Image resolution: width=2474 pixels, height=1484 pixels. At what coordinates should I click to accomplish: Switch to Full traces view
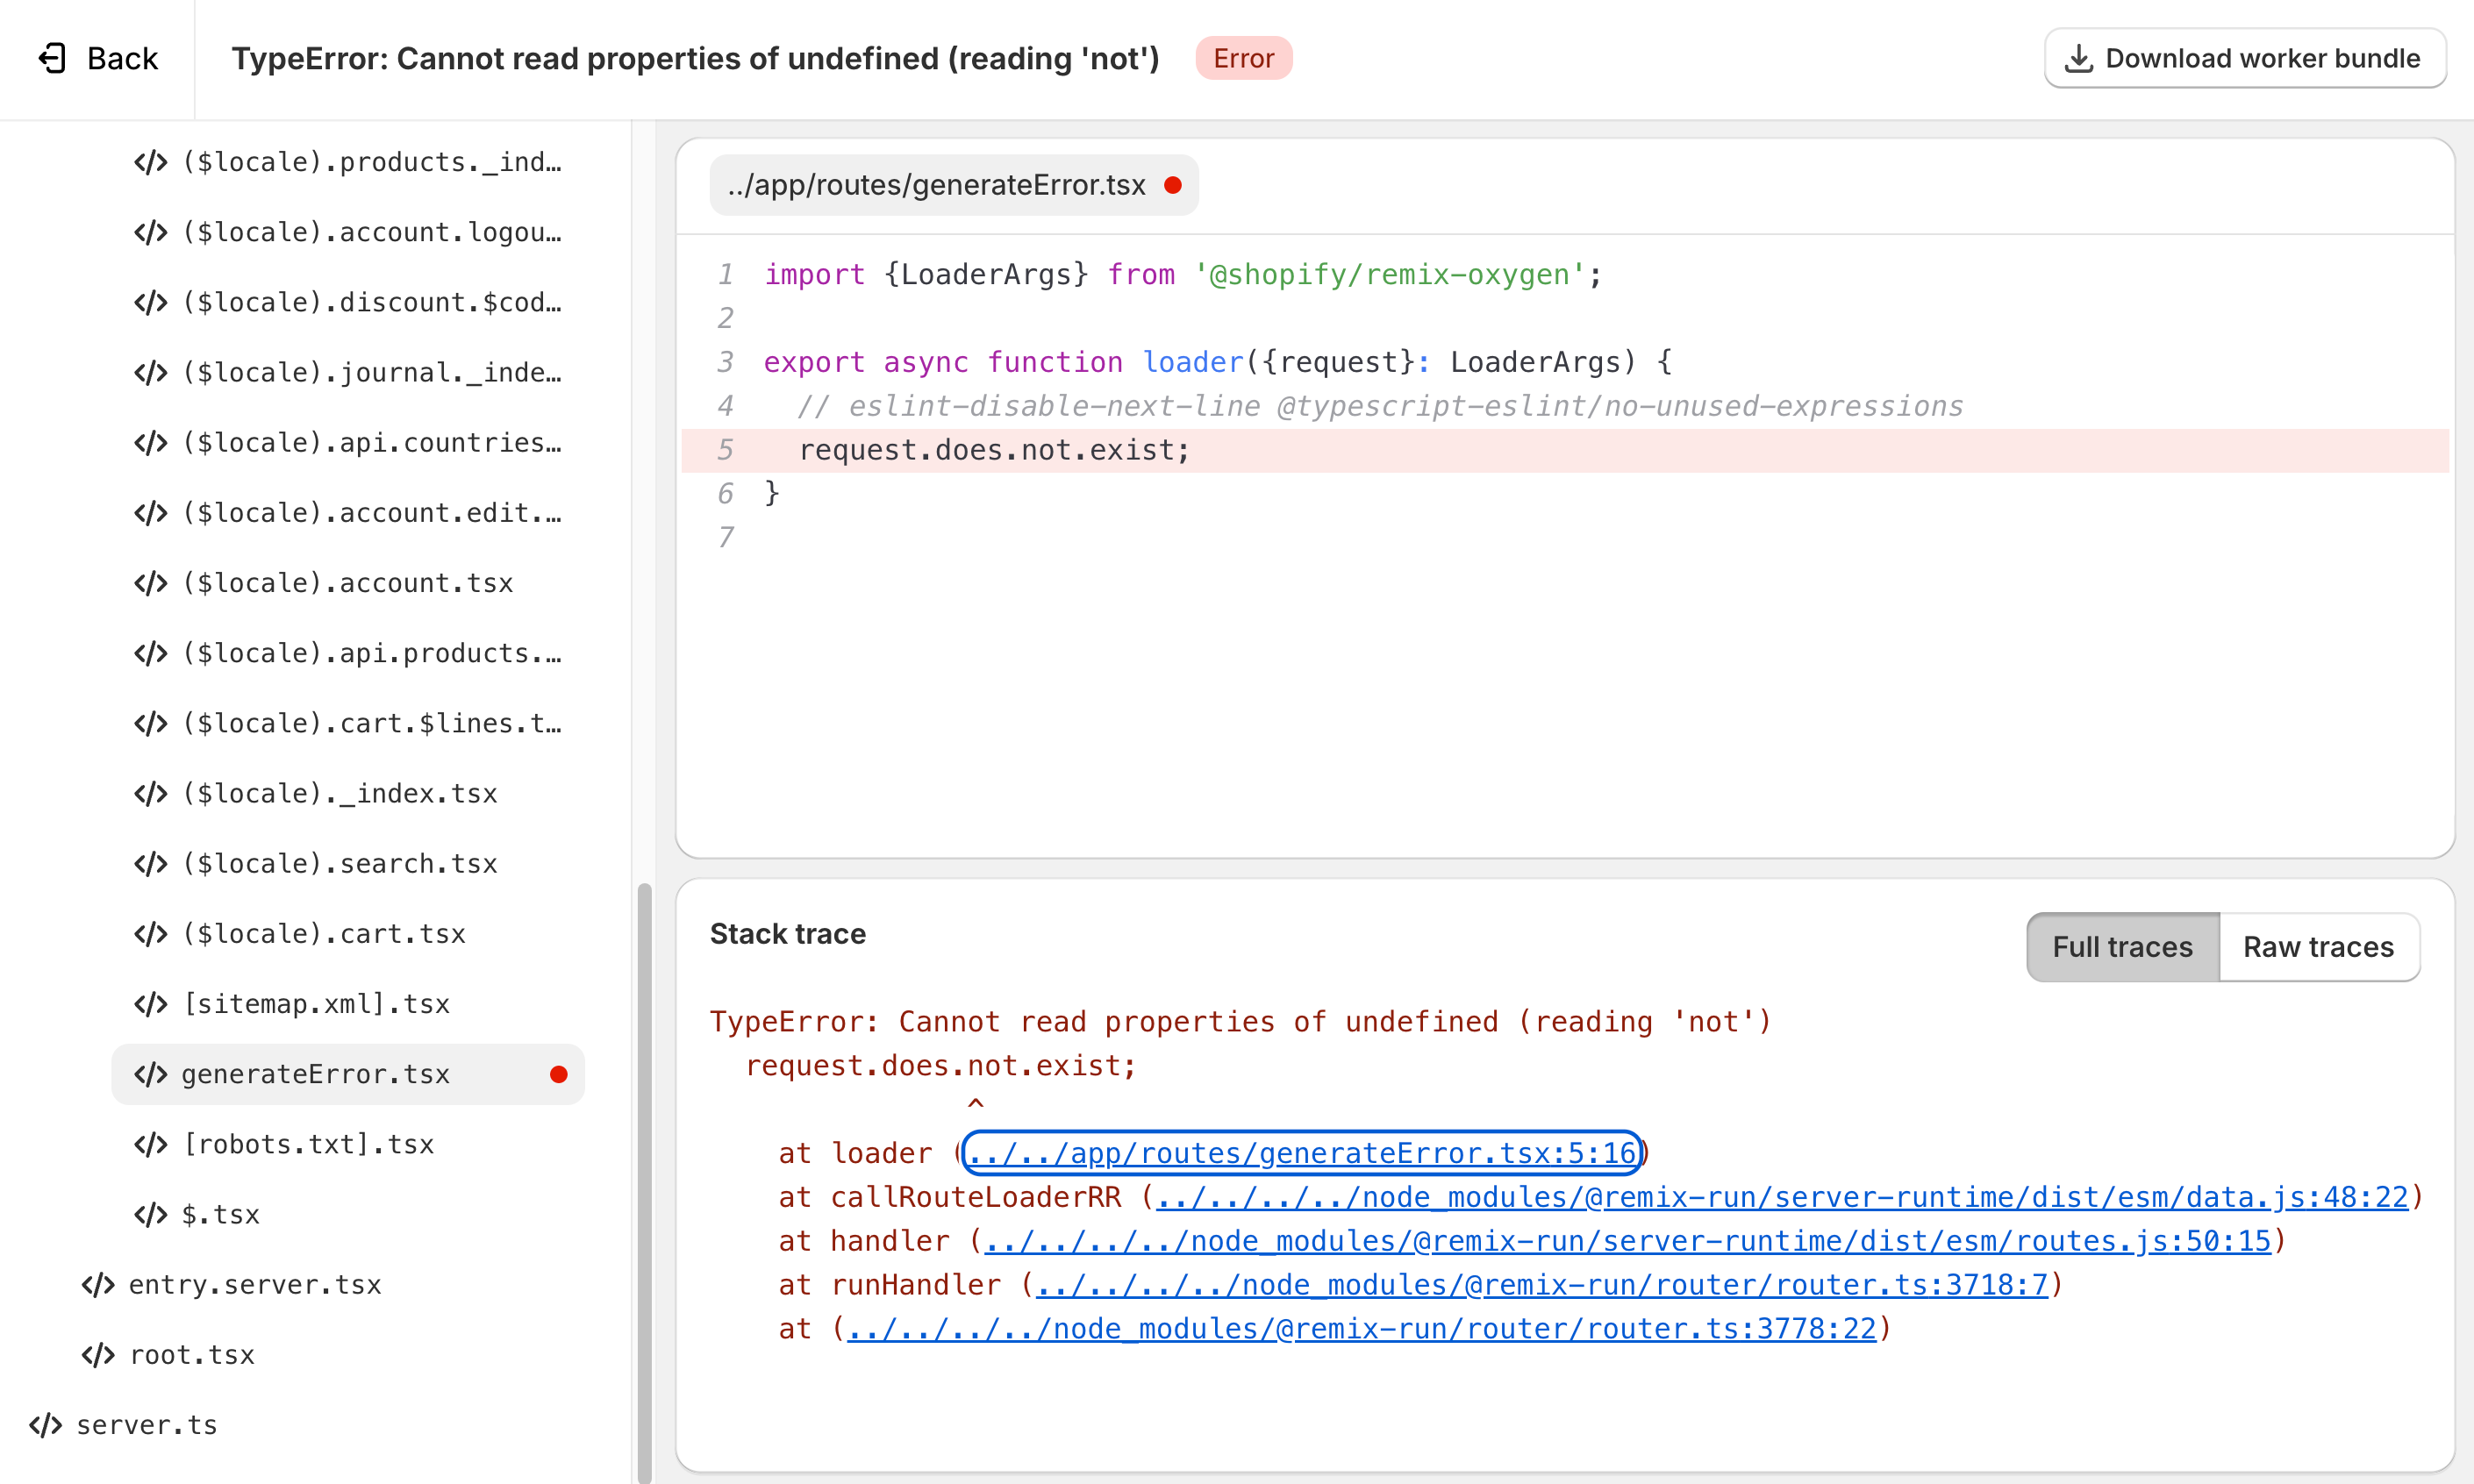(2122, 947)
